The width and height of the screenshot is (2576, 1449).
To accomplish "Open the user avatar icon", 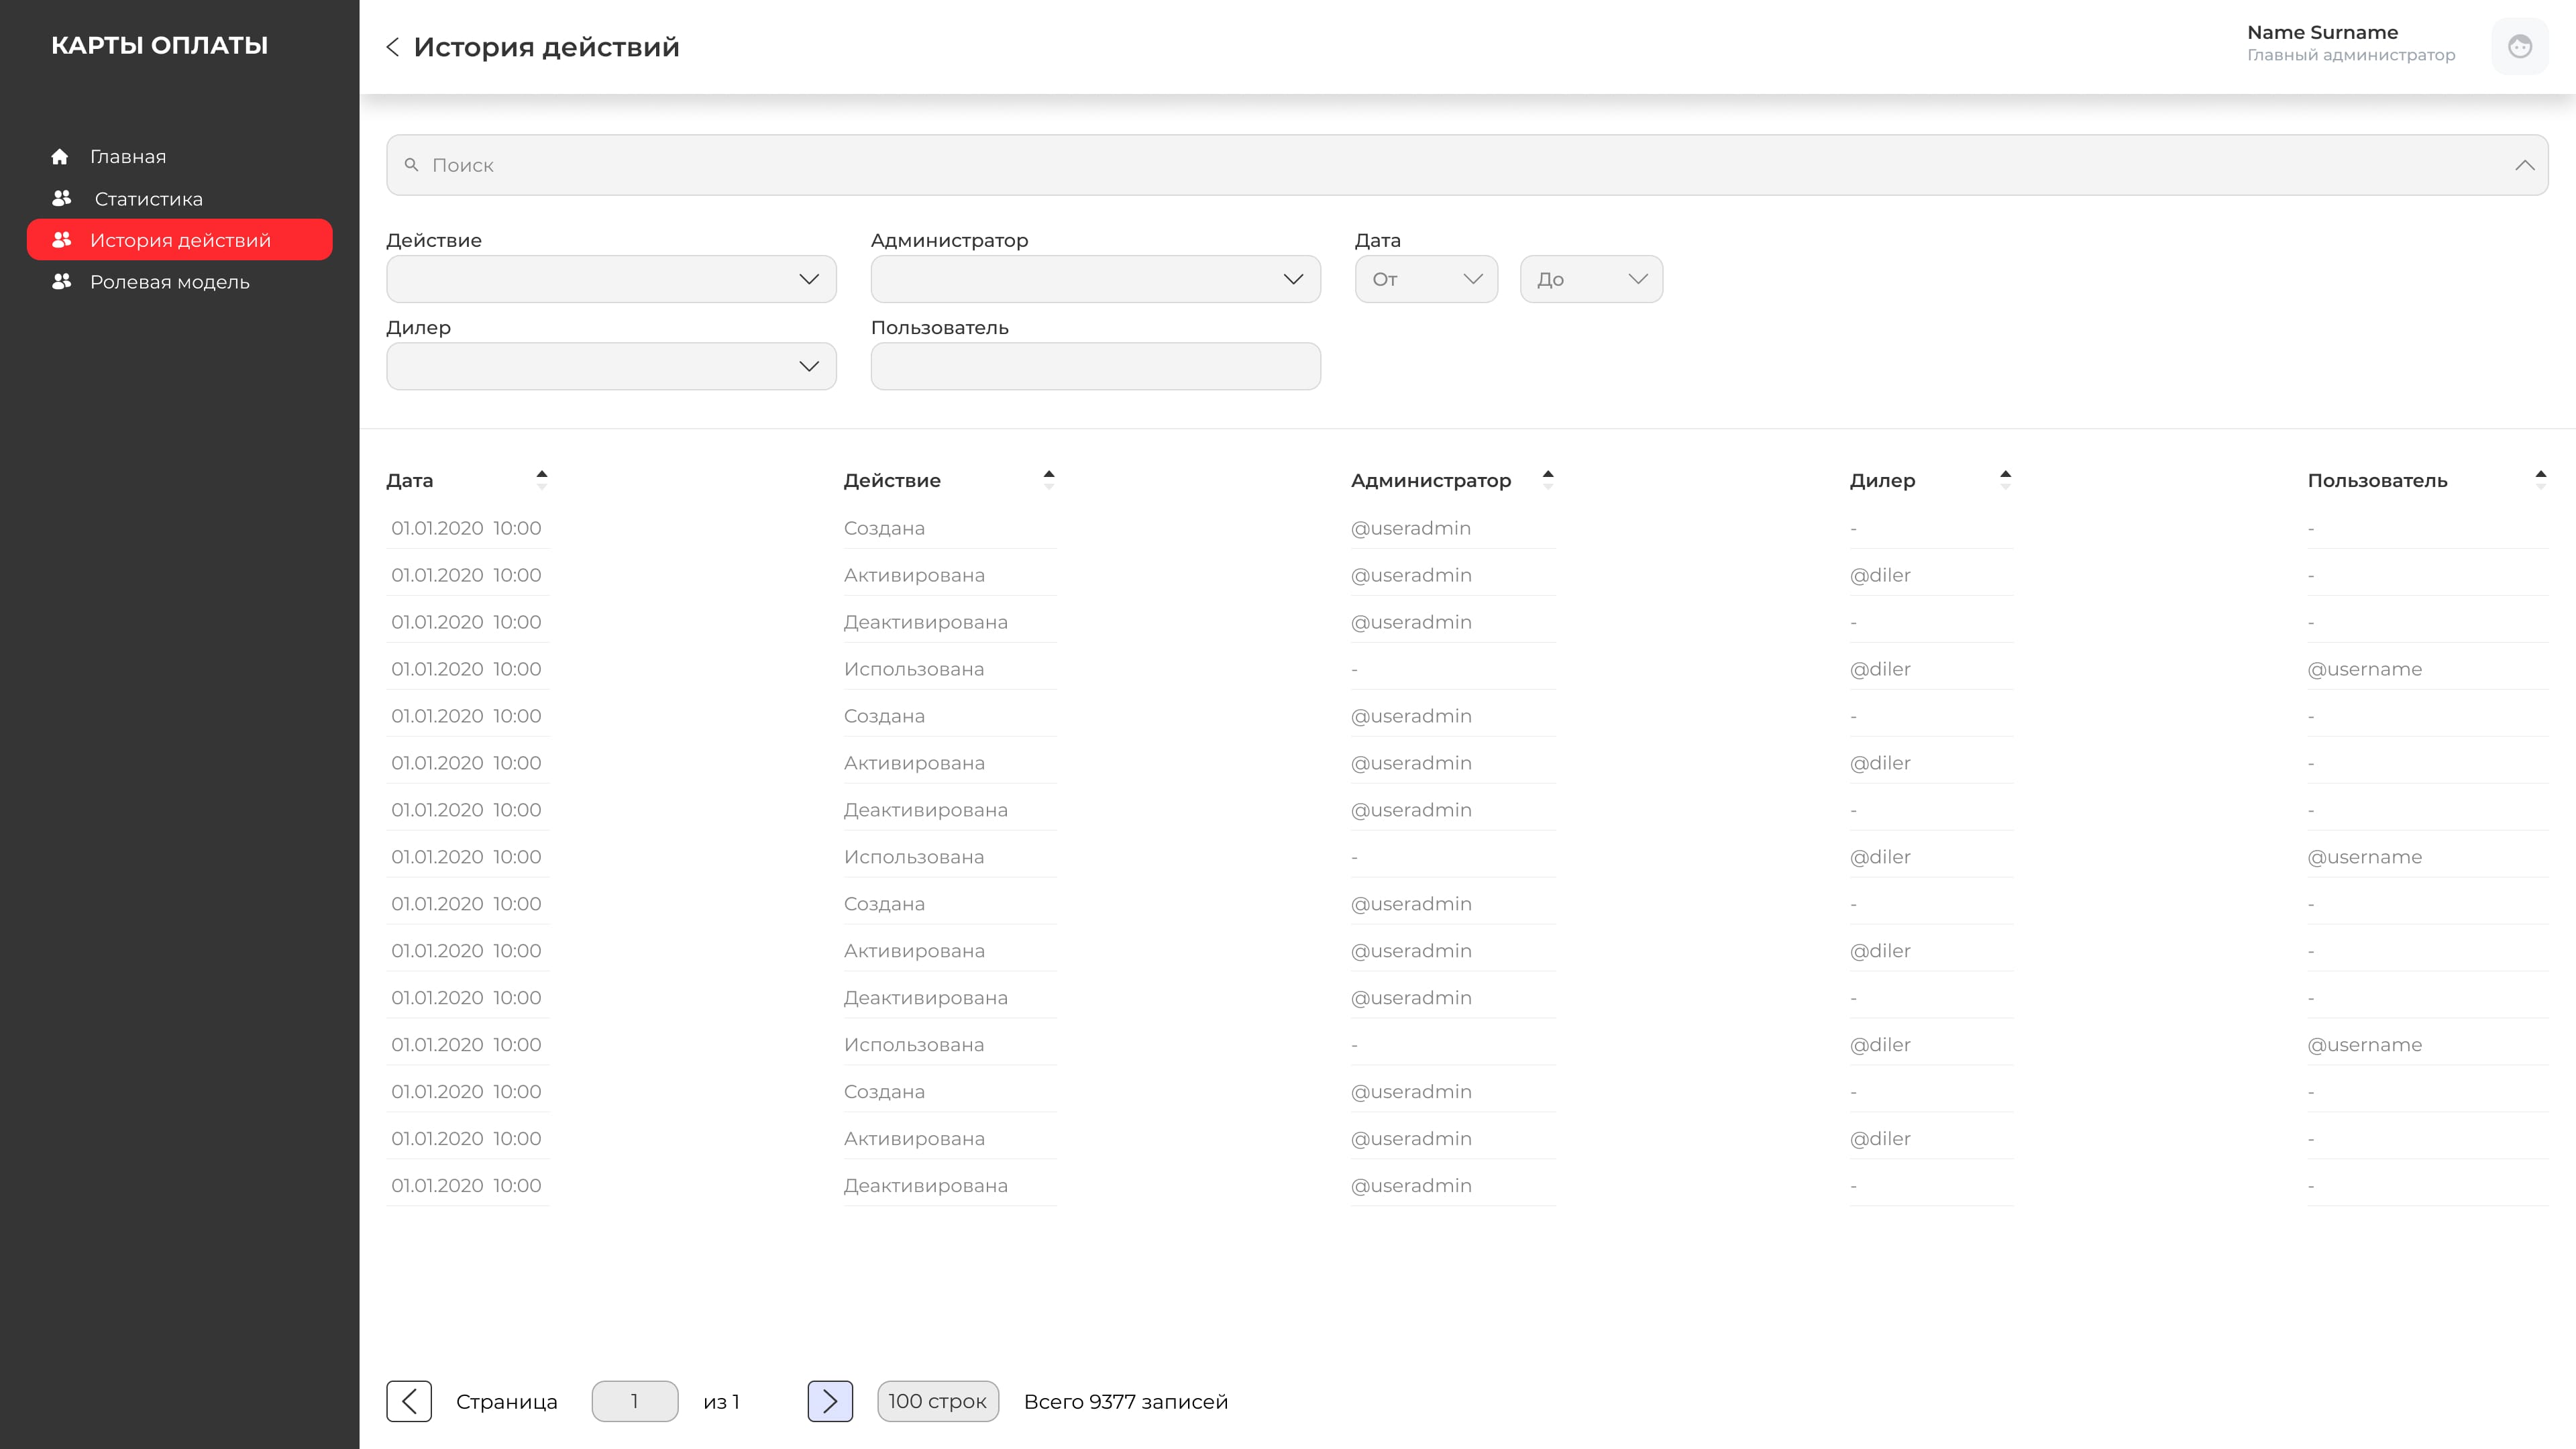I will (x=2519, y=46).
